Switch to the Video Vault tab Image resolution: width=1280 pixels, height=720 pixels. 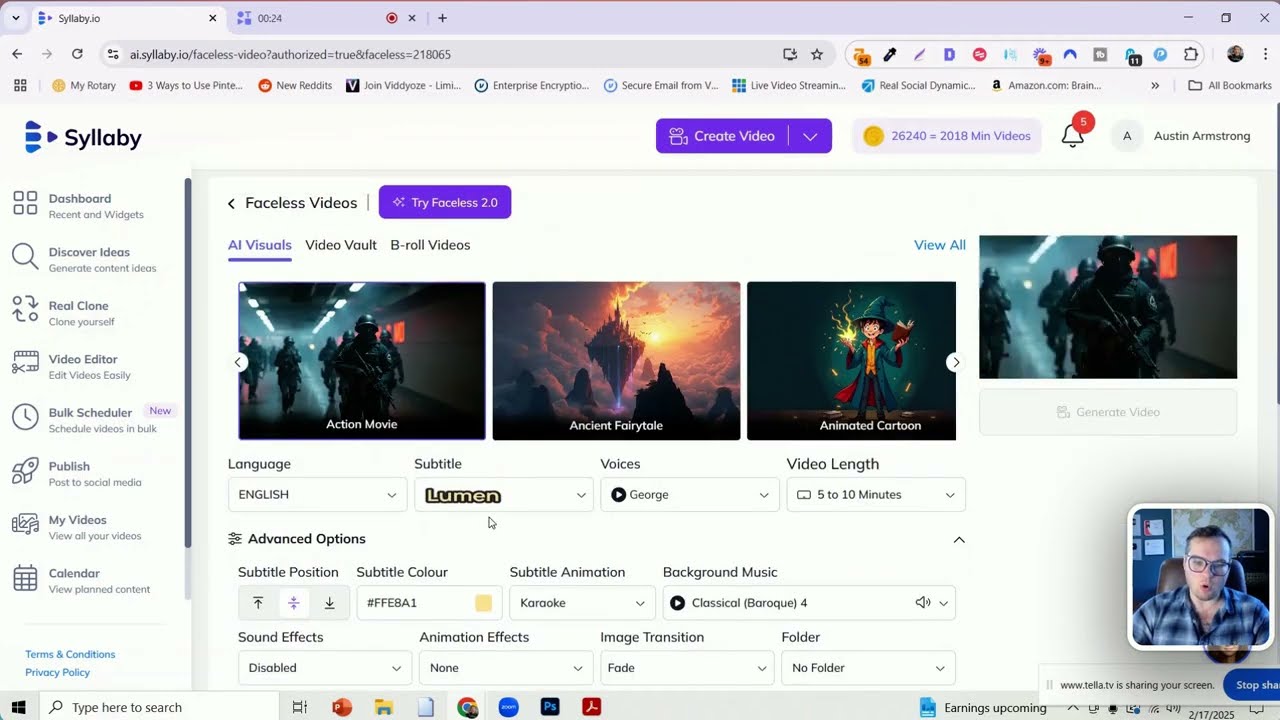(x=340, y=245)
